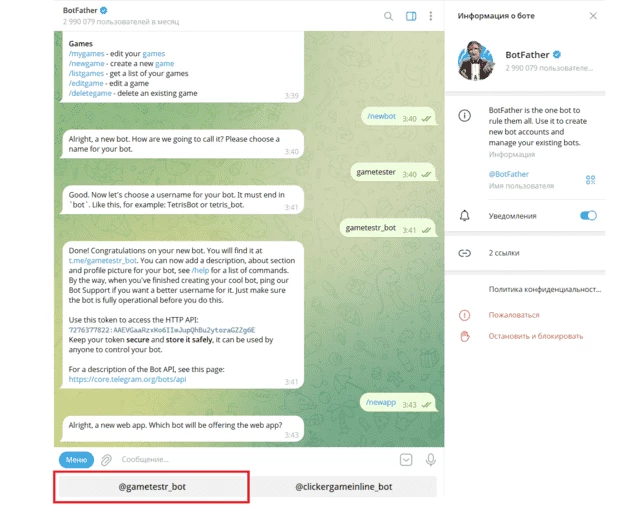Screen dimensions: 636x520
Task: Close the bot information panel
Action: click(x=593, y=16)
